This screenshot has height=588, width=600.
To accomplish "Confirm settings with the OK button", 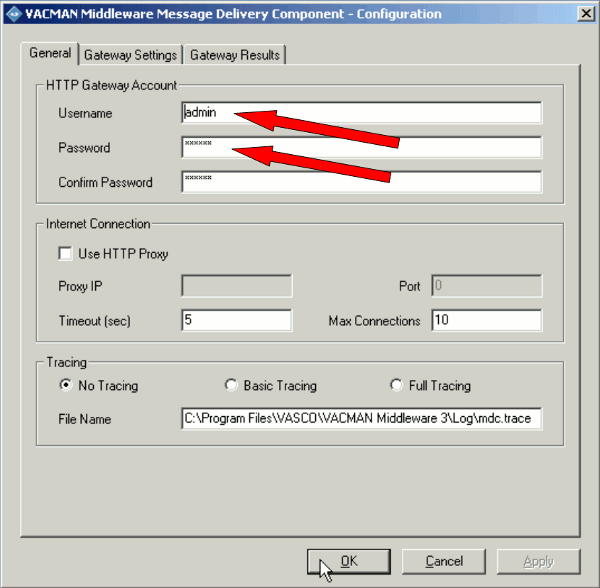I will (x=349, y=561).
